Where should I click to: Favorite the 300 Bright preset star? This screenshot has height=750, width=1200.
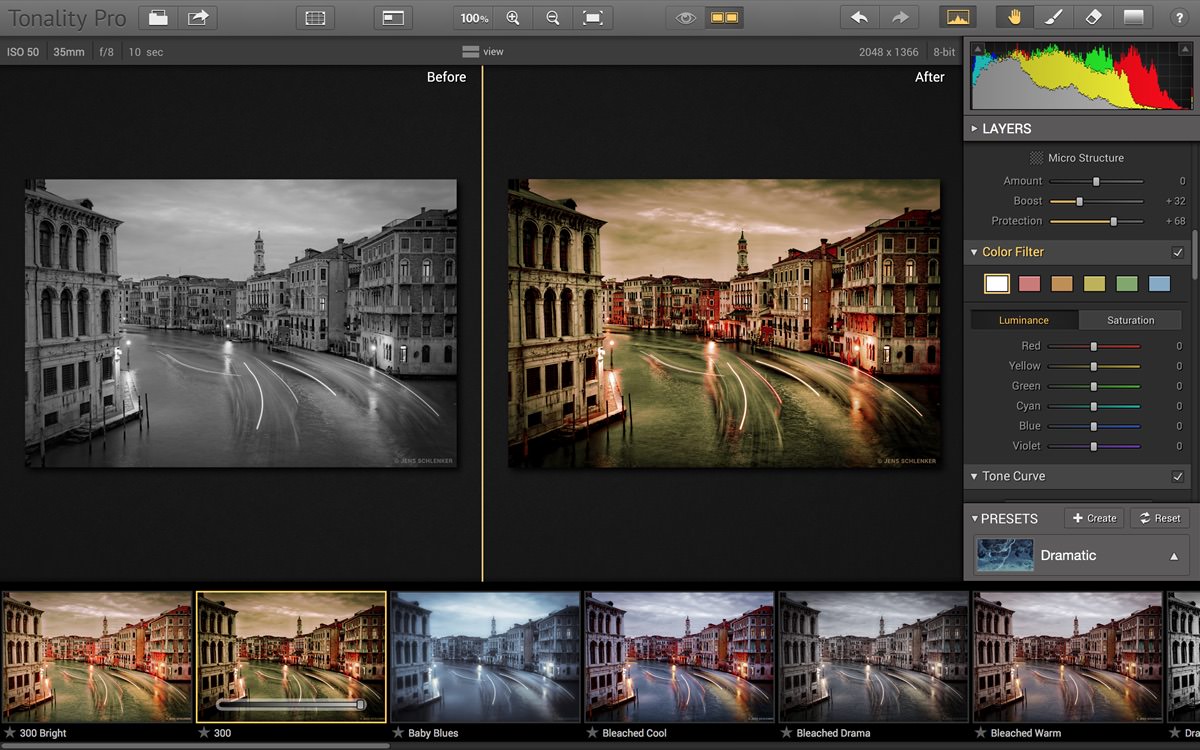tap(9, 733)
